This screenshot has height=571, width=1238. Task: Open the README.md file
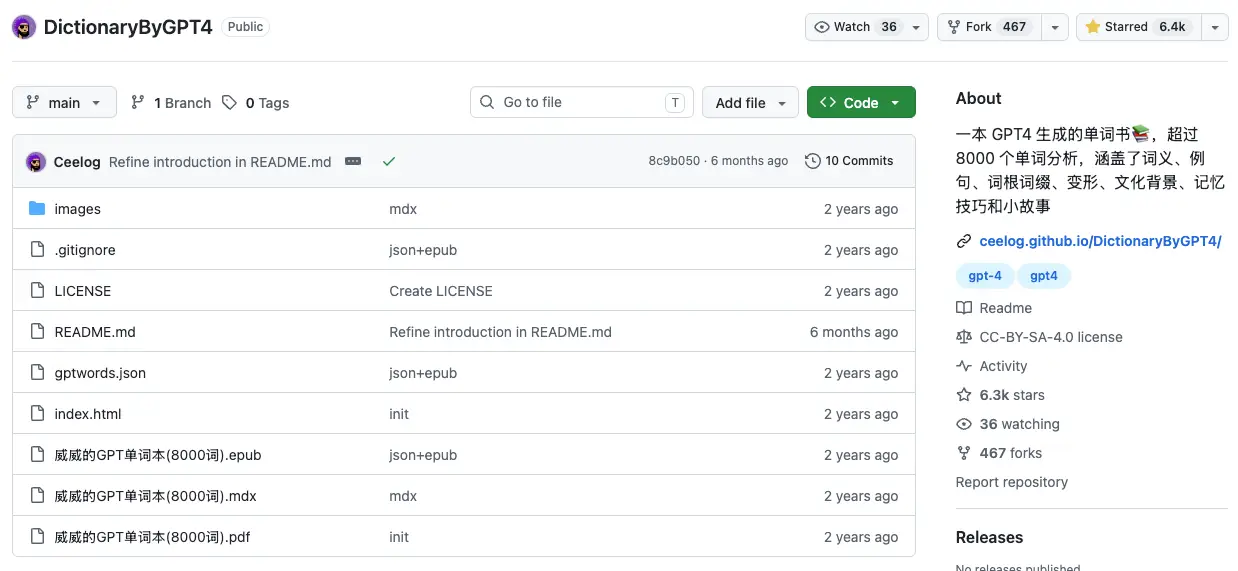point(95,332)
